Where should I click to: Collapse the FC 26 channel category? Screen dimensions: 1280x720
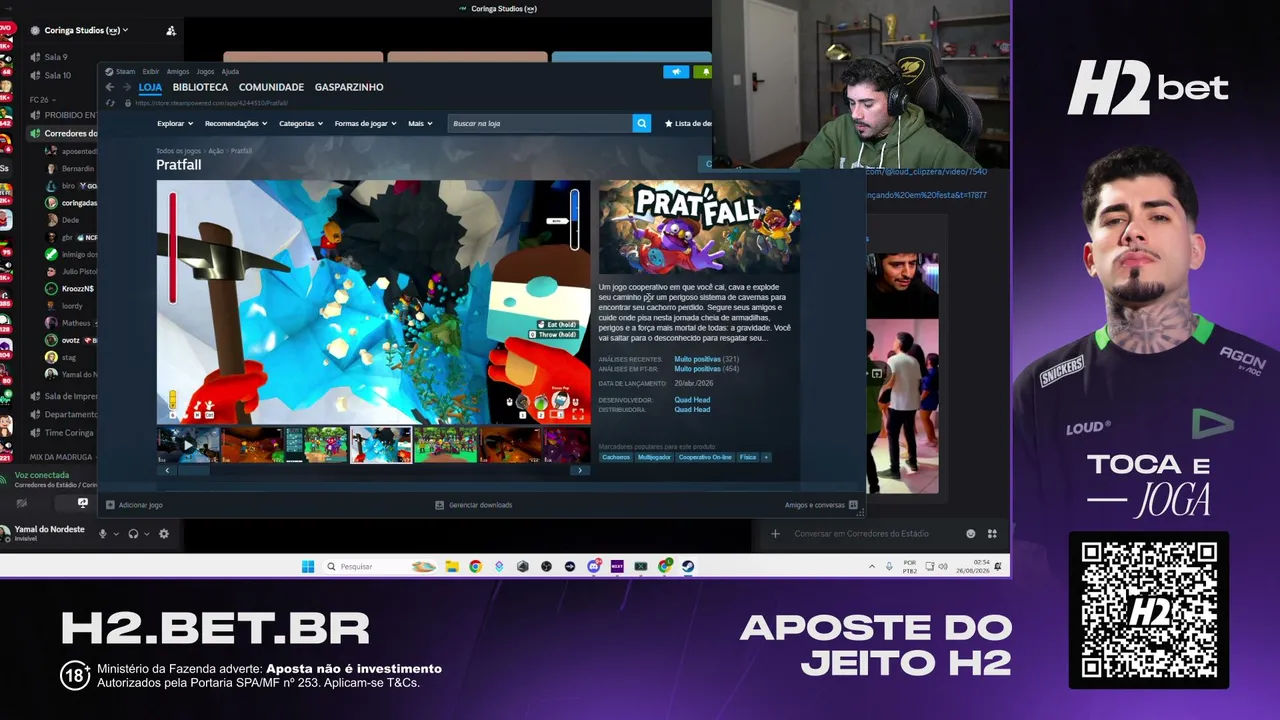42,100
